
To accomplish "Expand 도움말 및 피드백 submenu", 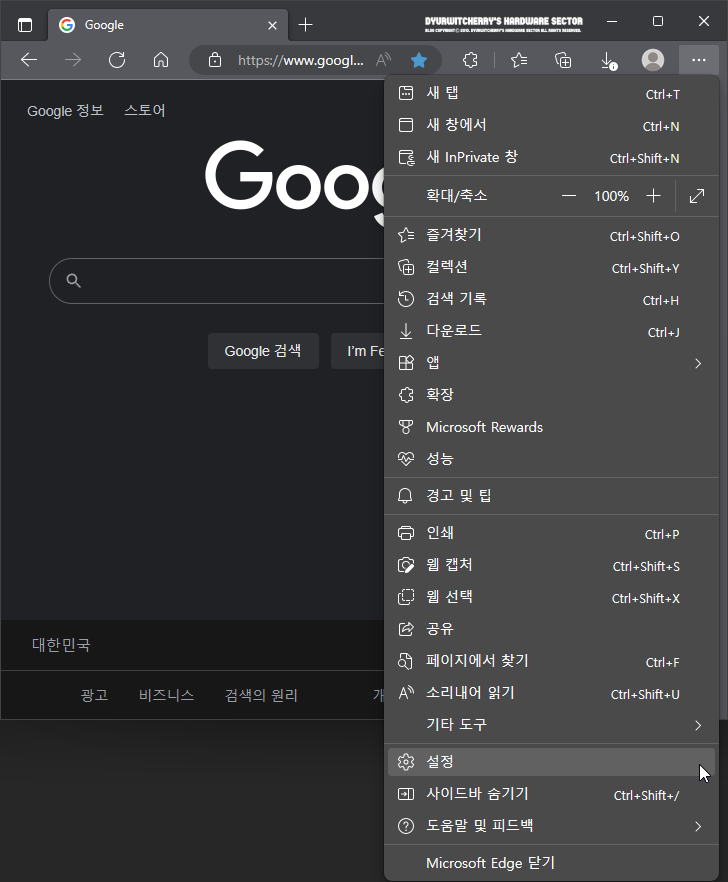I will click(551, 826).
